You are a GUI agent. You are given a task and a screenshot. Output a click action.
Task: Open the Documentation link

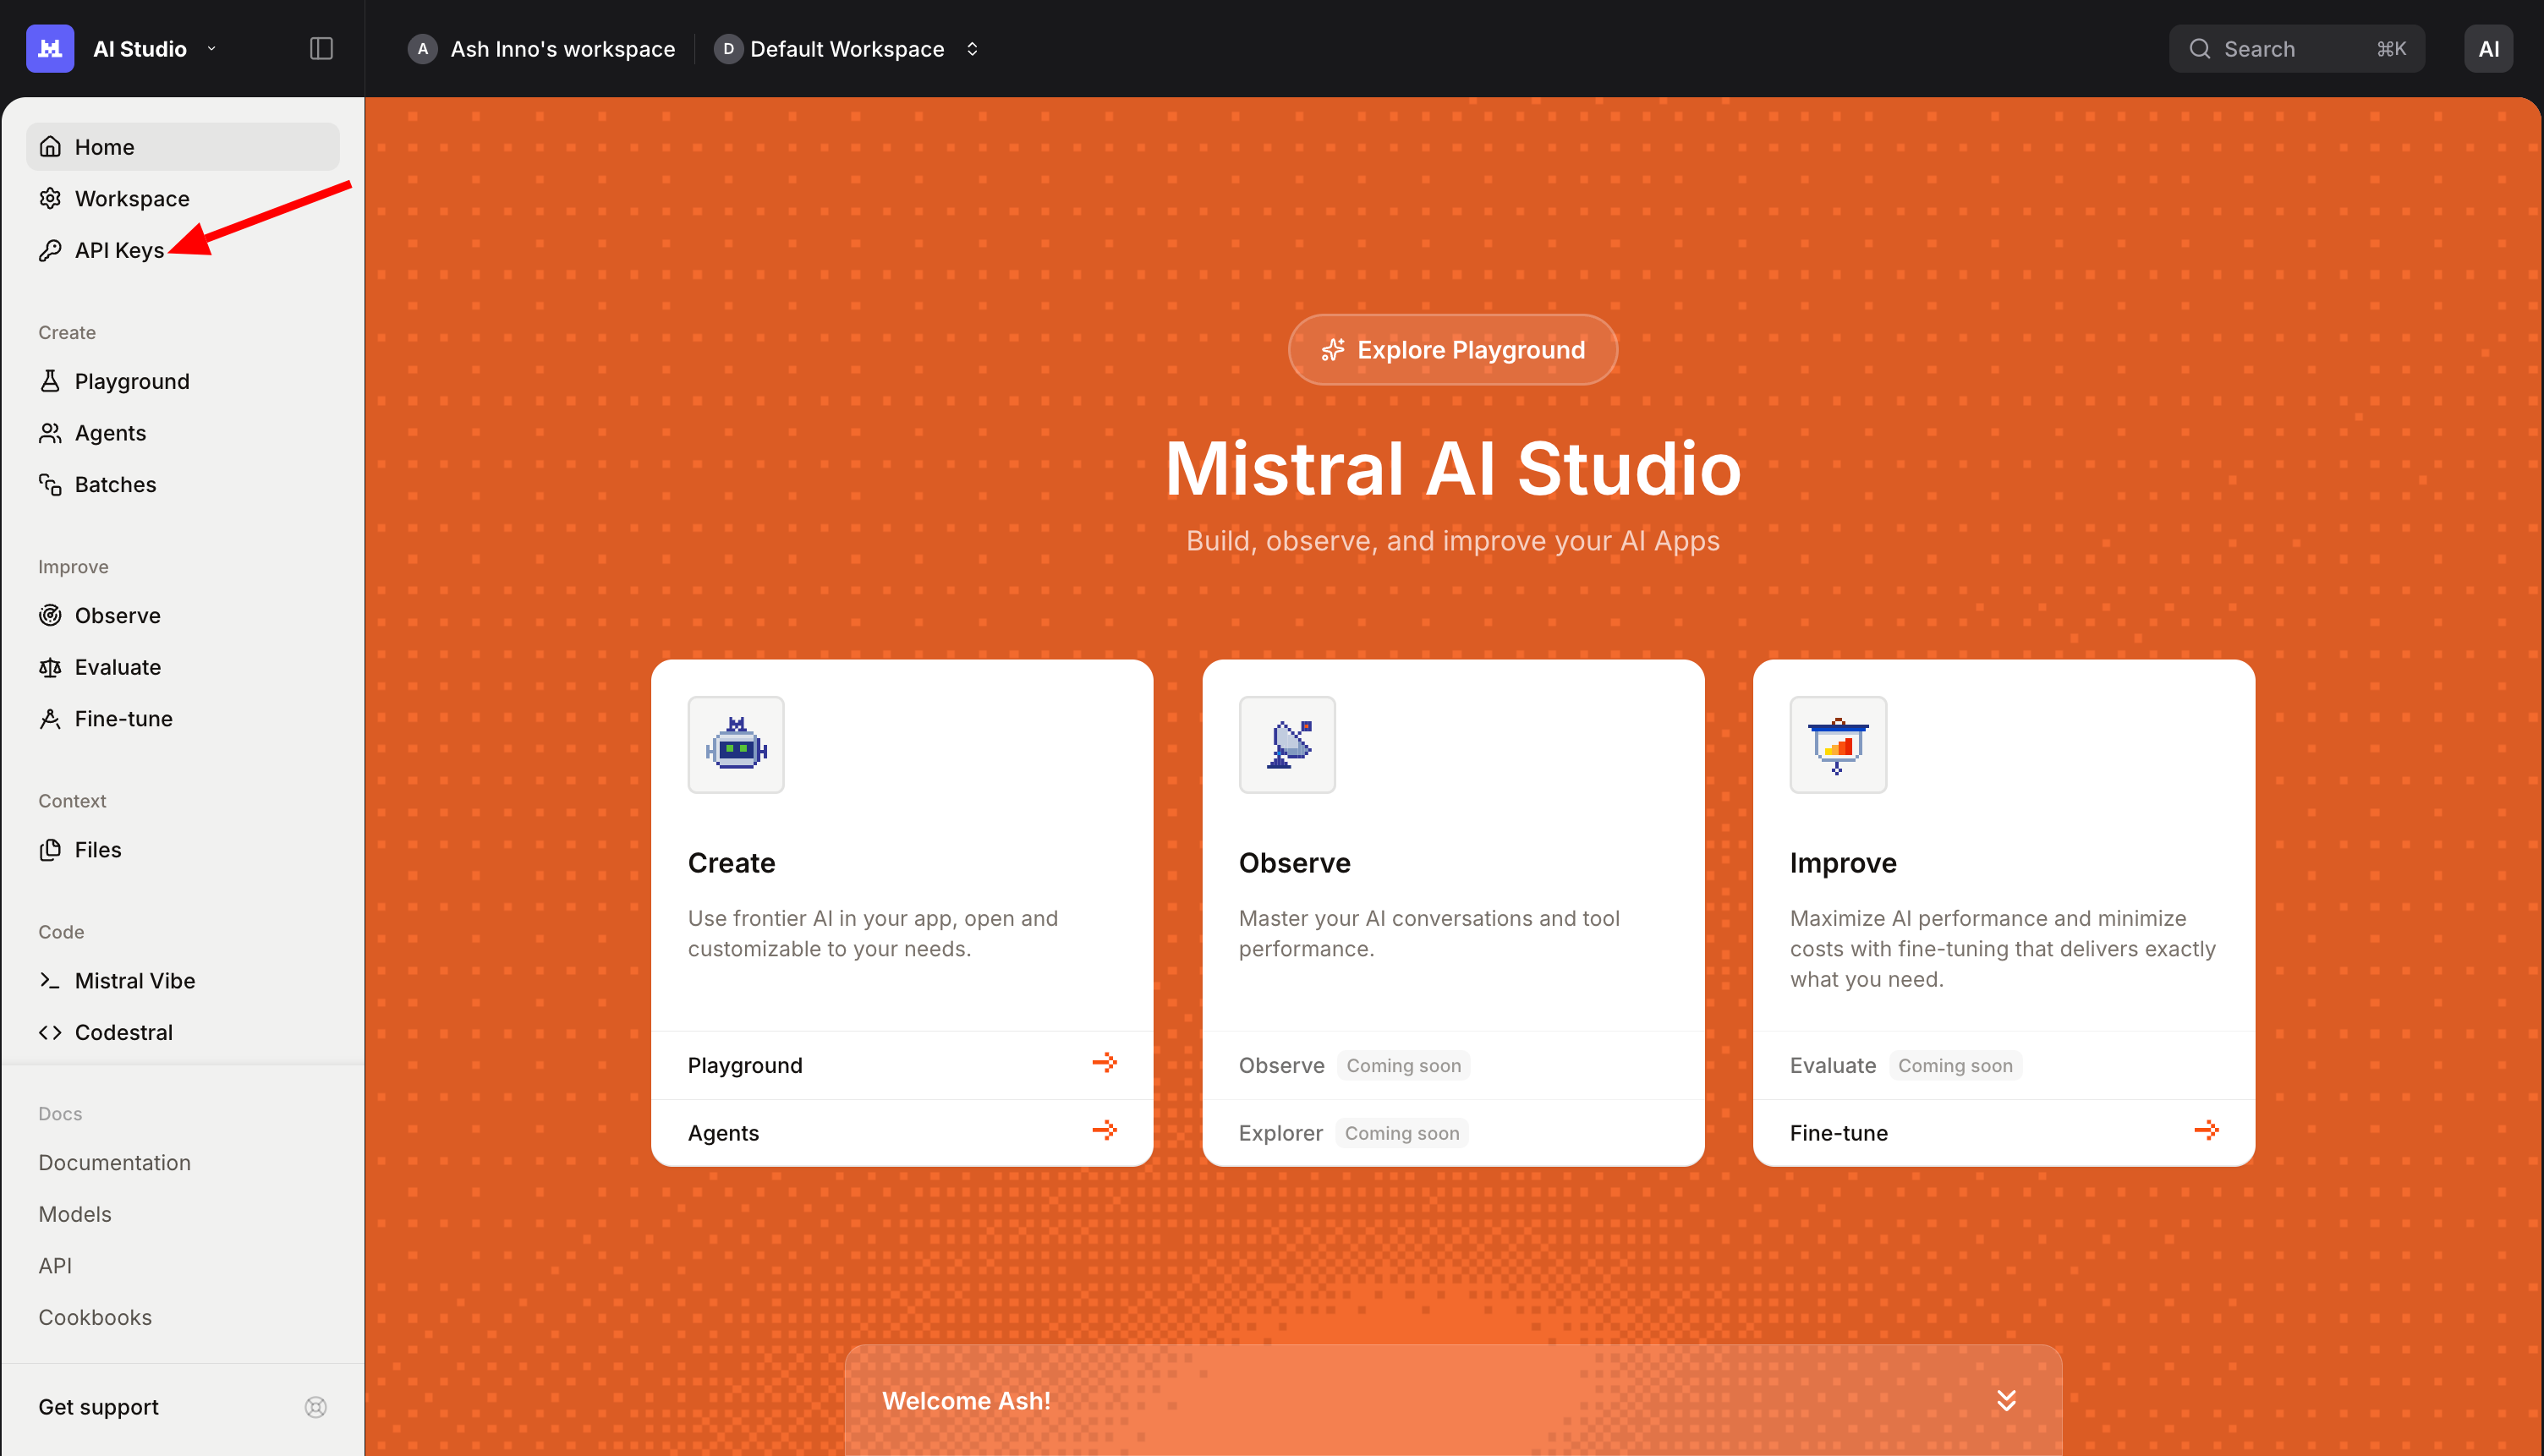pyautogui.click(x=114, y=1162)
